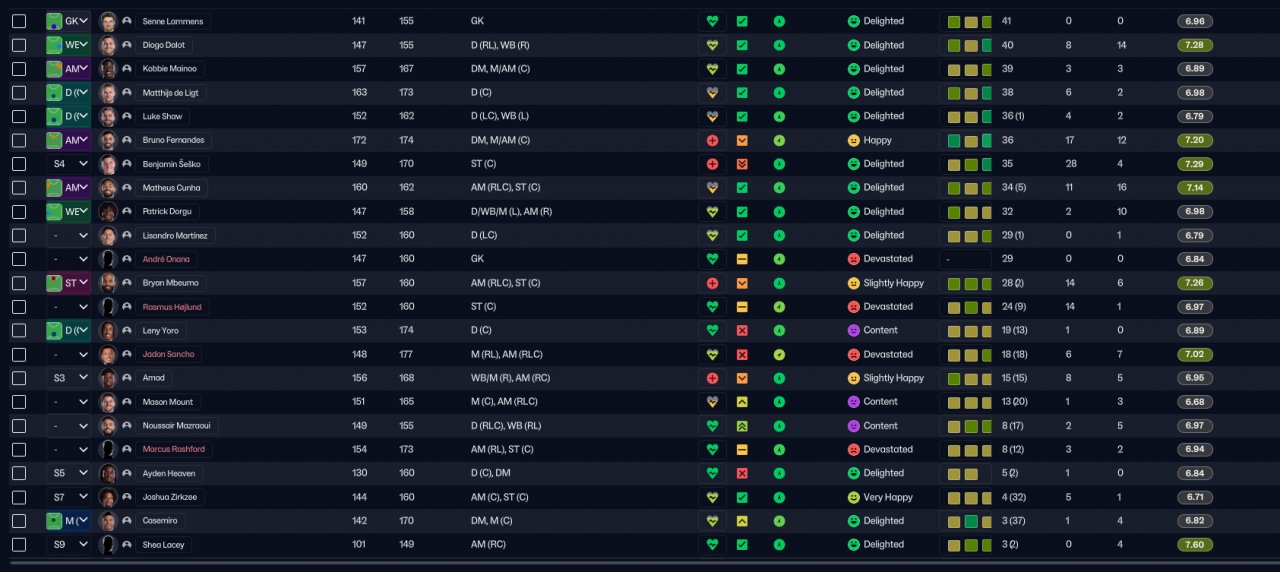Open the S5 selection dropdown for Ayden Heaven
Screen dimensions: 1280x572
click(x=68, y=473)
